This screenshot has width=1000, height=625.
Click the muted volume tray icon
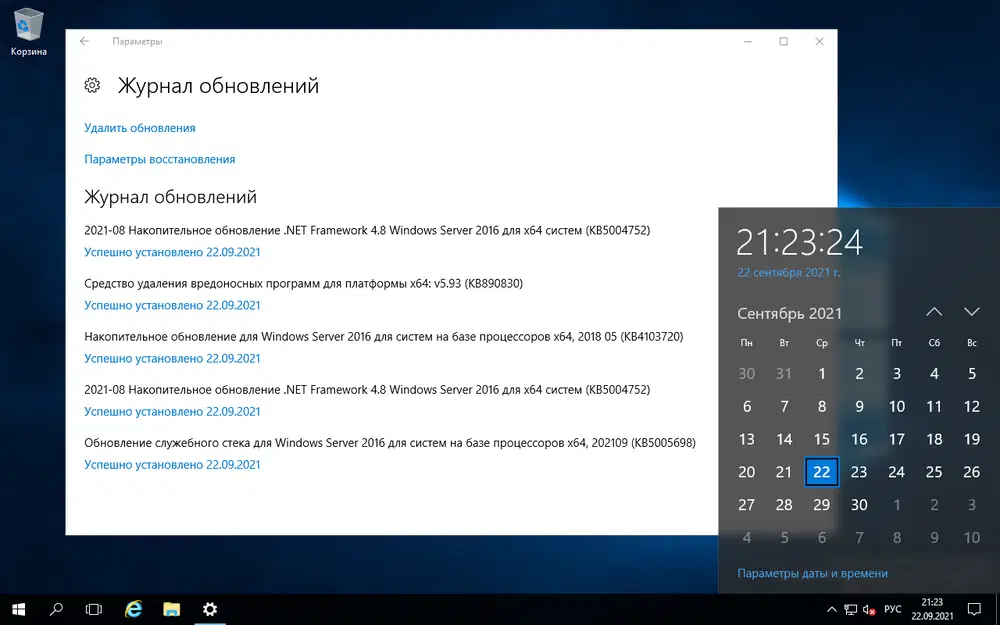(x=869, y=610)
